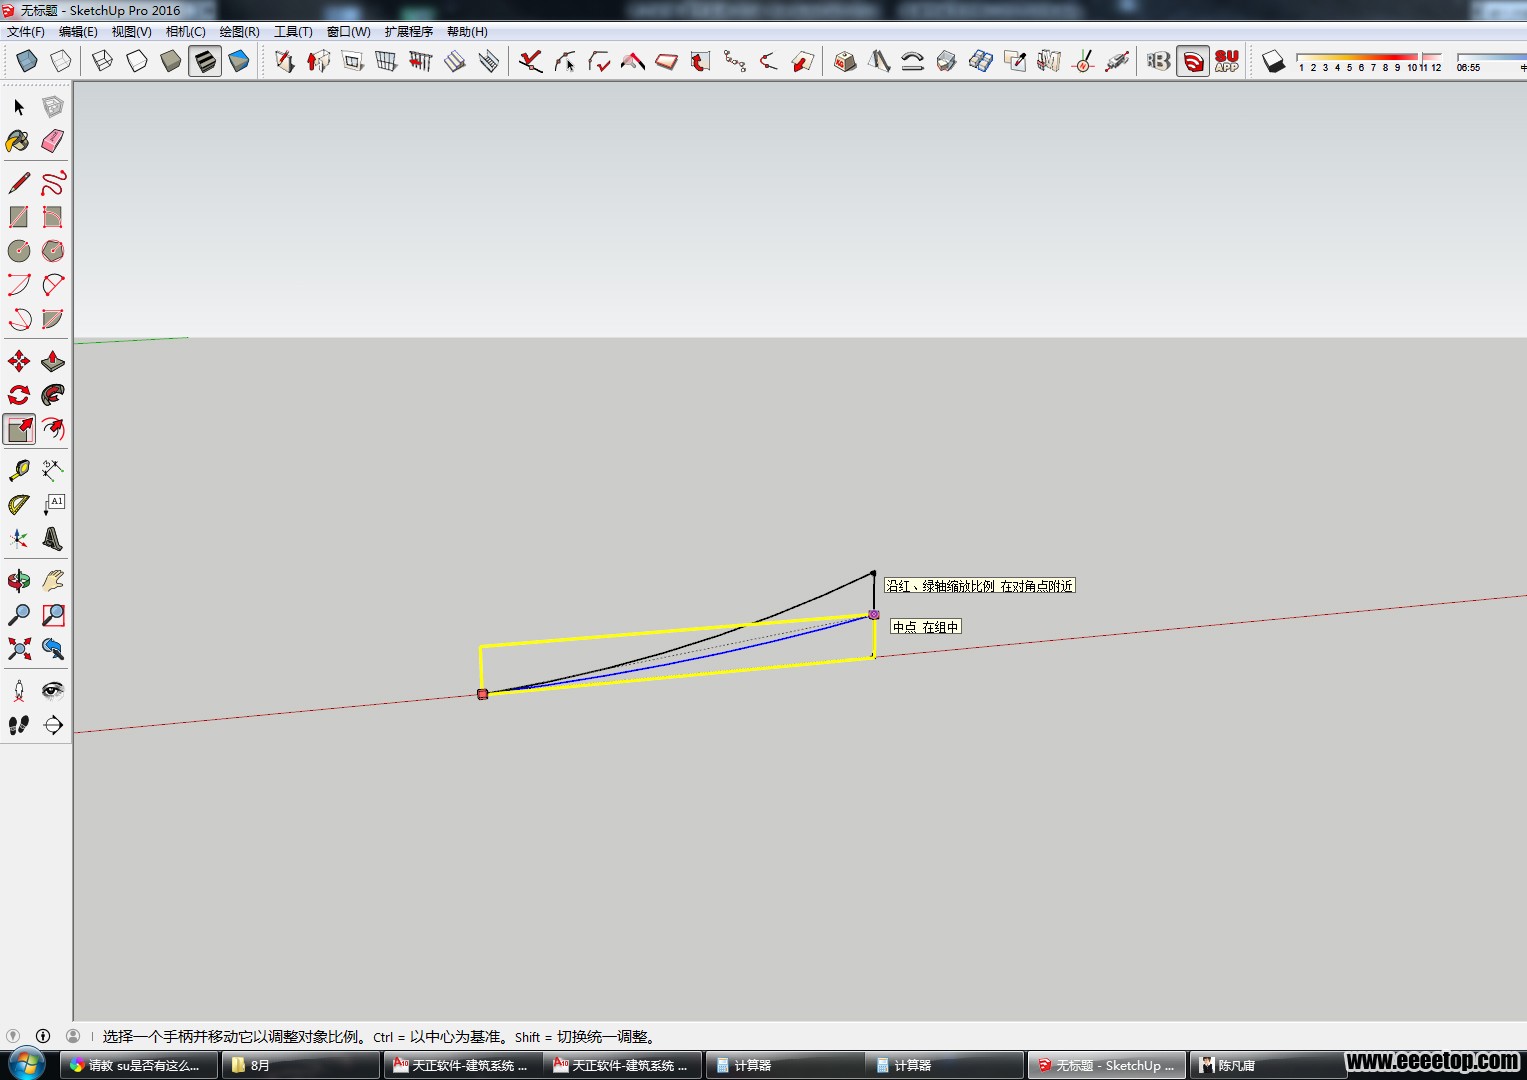Select the 3 Point Arc tool
The image size is (1527, 1080).
[19, 319]
